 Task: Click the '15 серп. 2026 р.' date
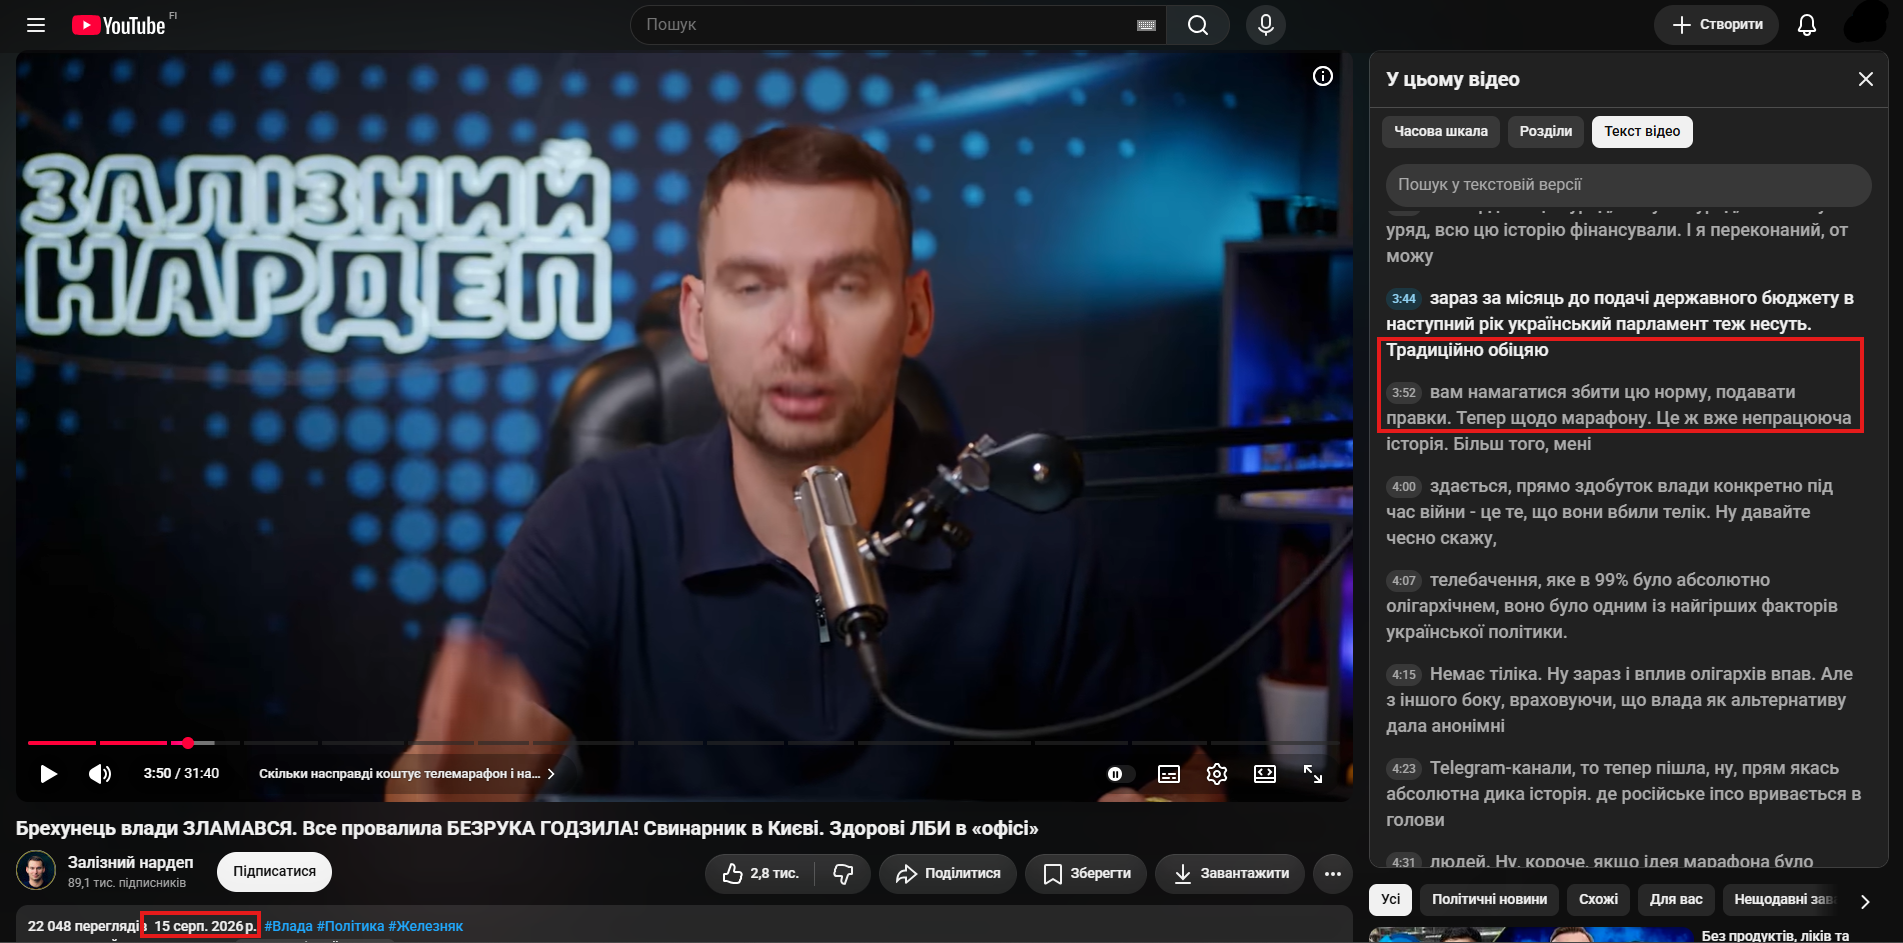point(205,926)
